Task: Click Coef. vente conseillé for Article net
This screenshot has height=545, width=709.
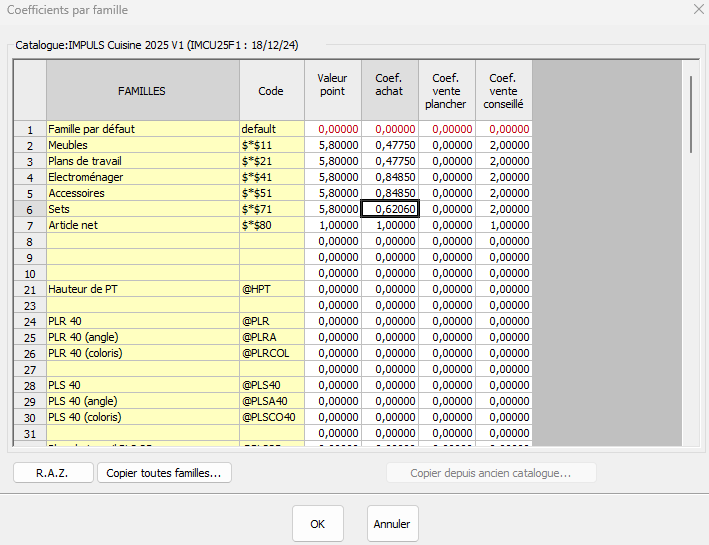Action: pos(504,225)
